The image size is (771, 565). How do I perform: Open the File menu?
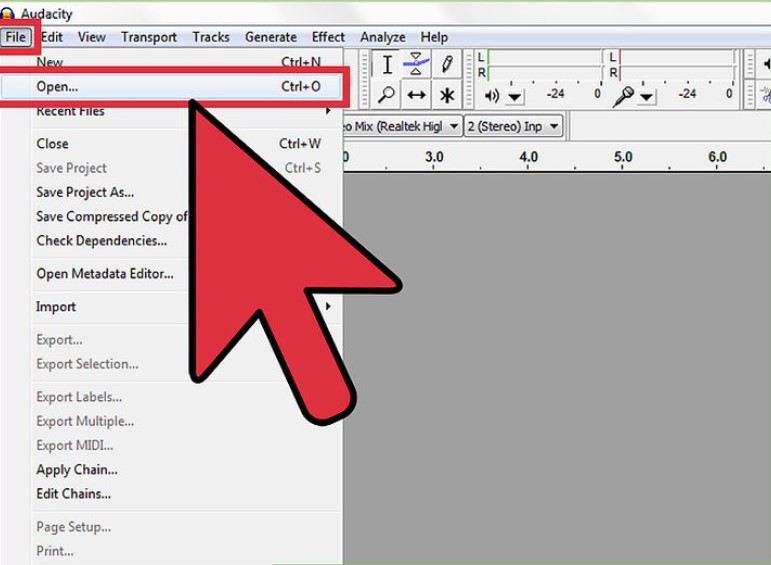pos(16,37)
